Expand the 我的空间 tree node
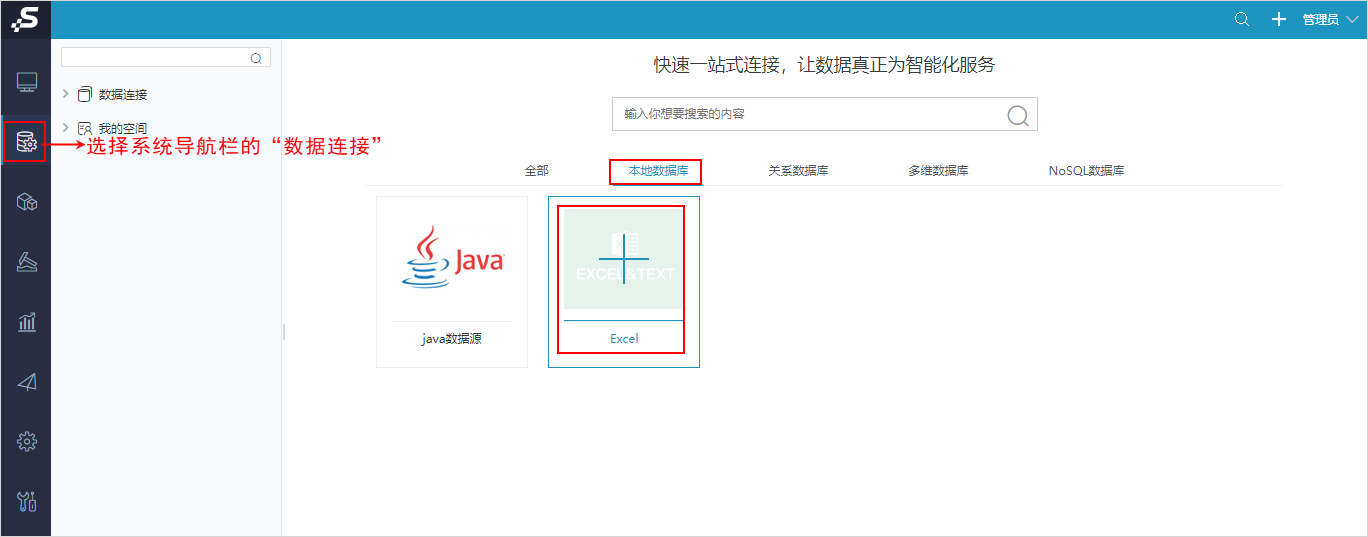The image size is (1368, 537). click(66, 127)
